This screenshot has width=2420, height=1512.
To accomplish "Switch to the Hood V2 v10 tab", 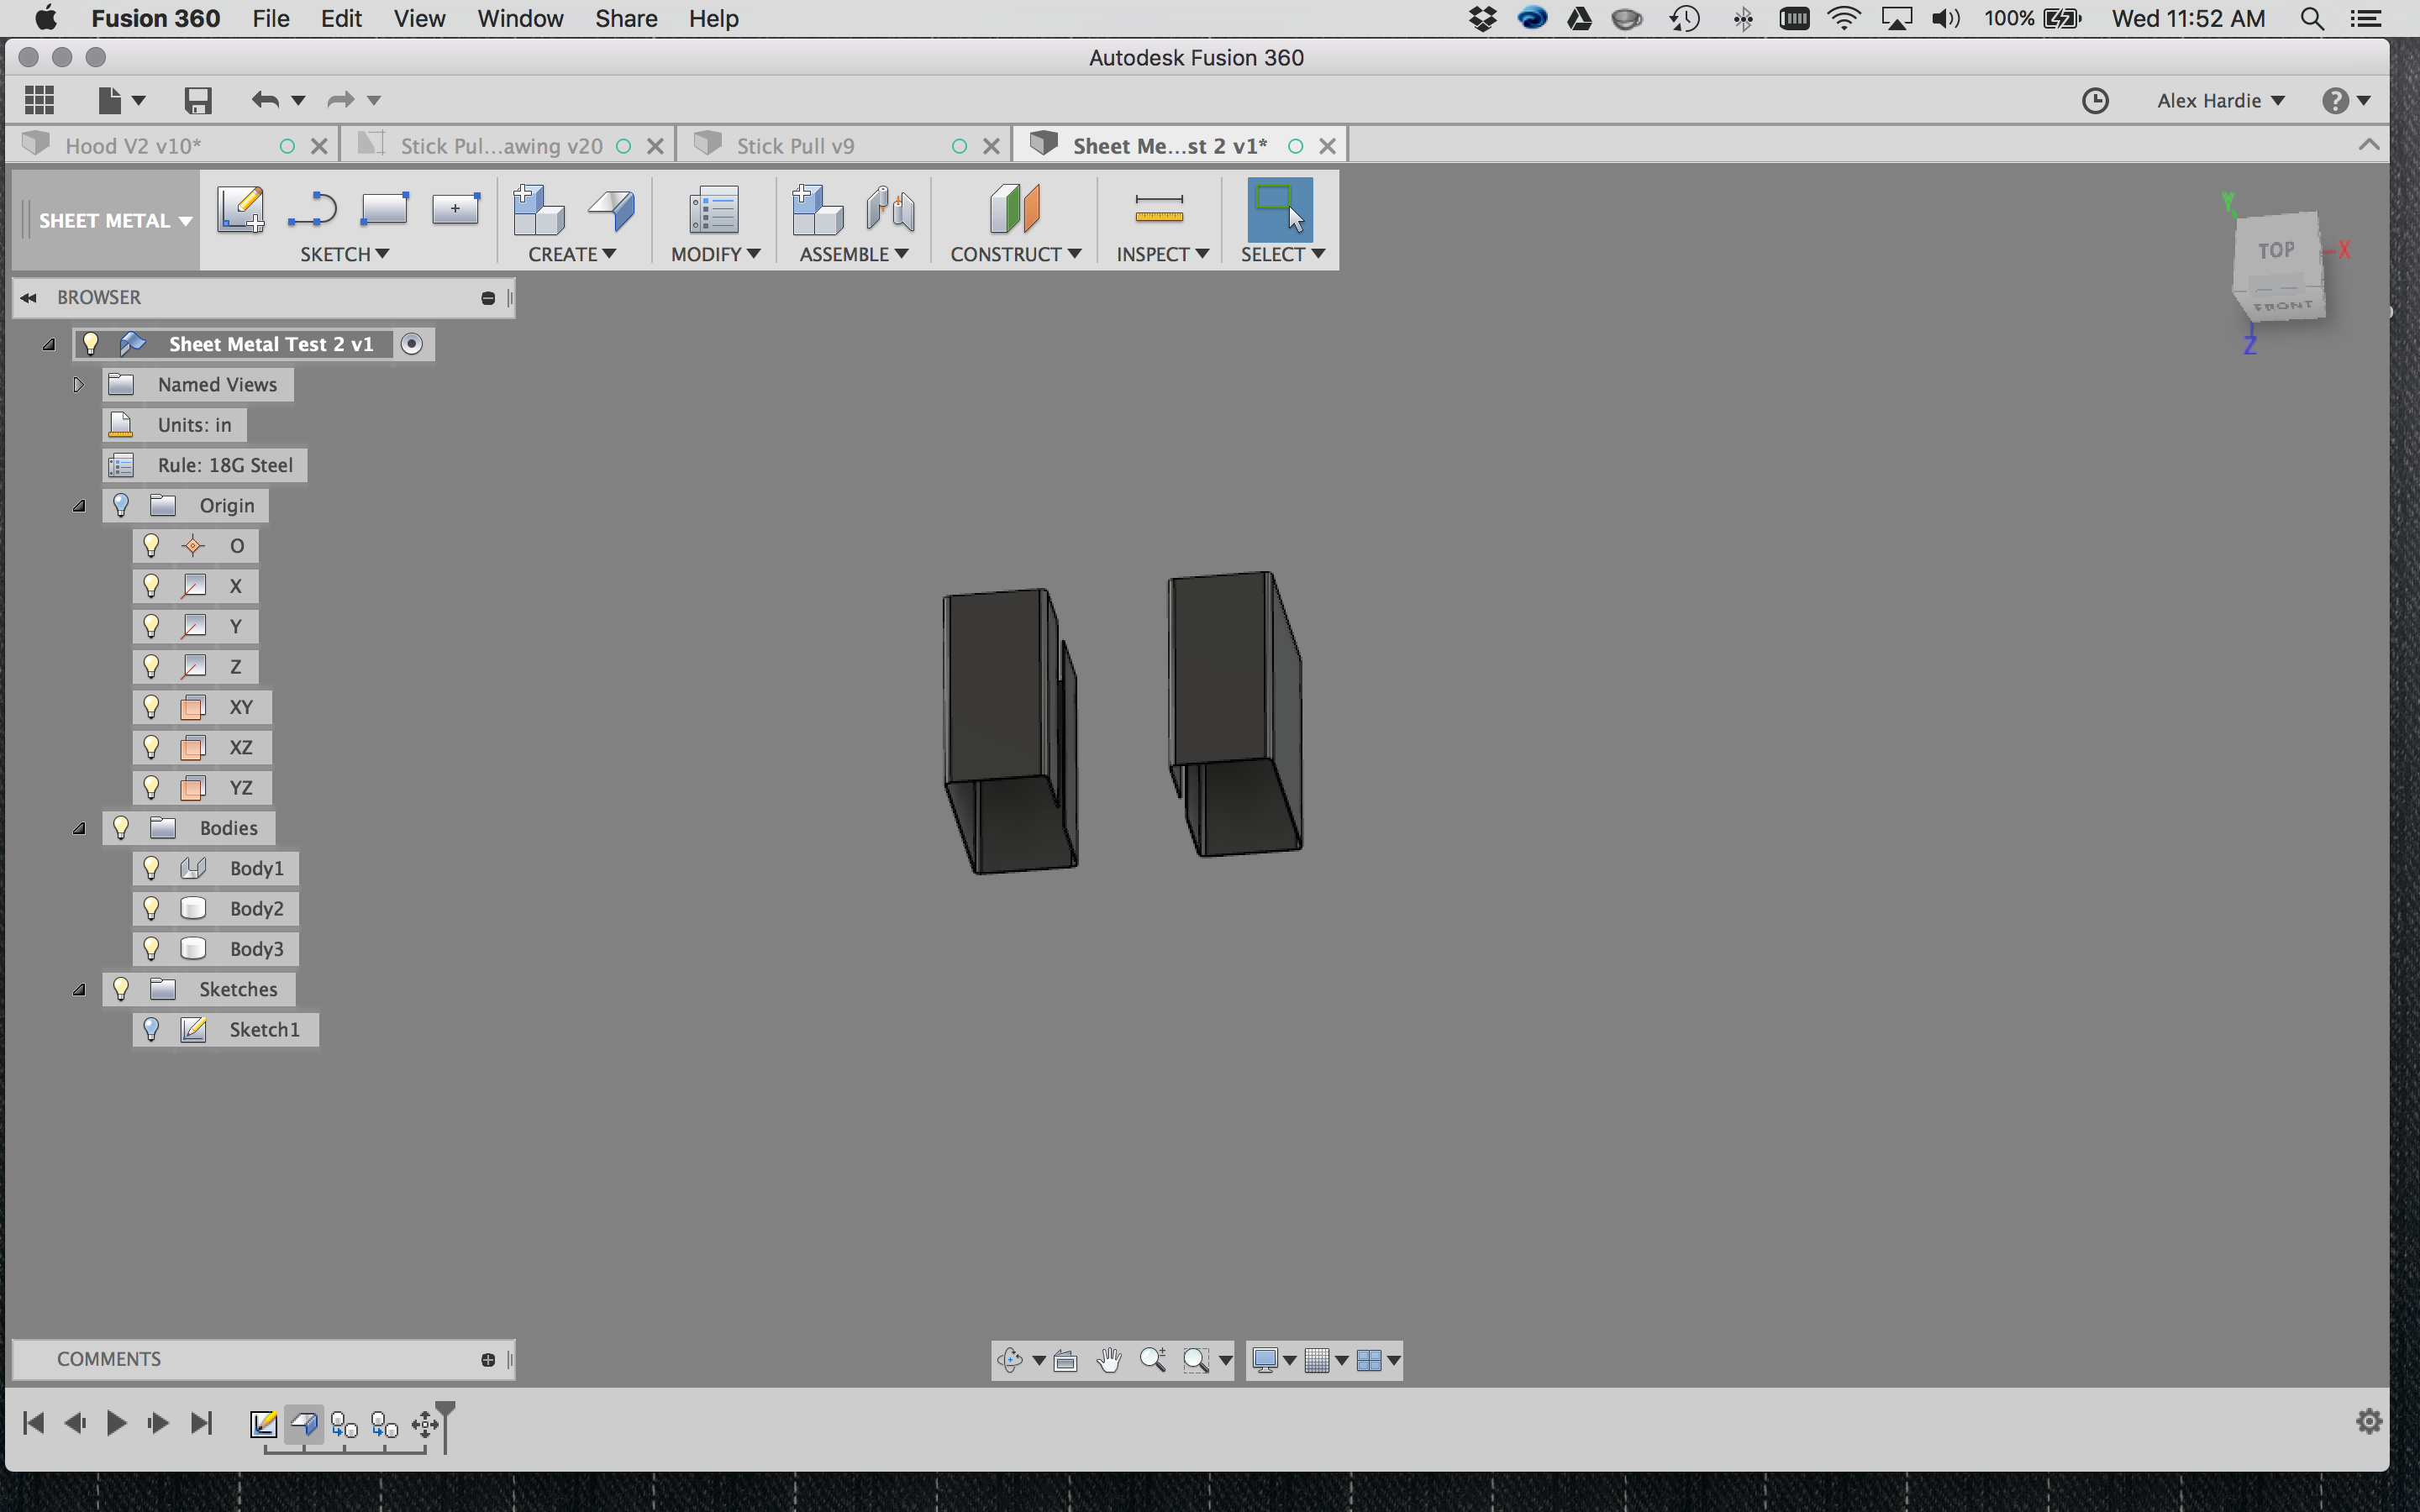I will click(133, 146).
